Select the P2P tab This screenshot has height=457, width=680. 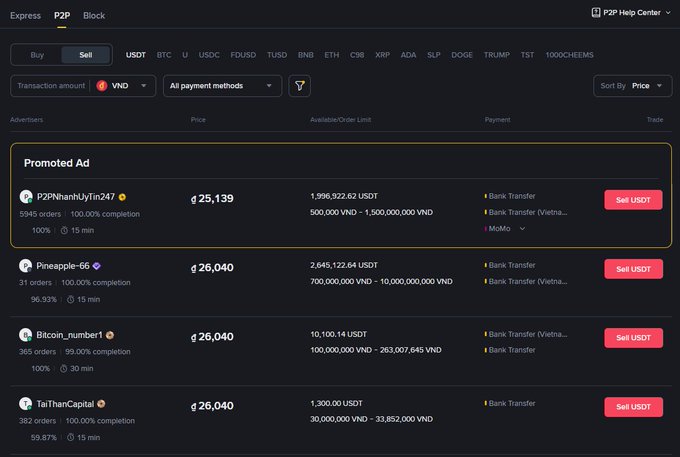click(62, 16)
